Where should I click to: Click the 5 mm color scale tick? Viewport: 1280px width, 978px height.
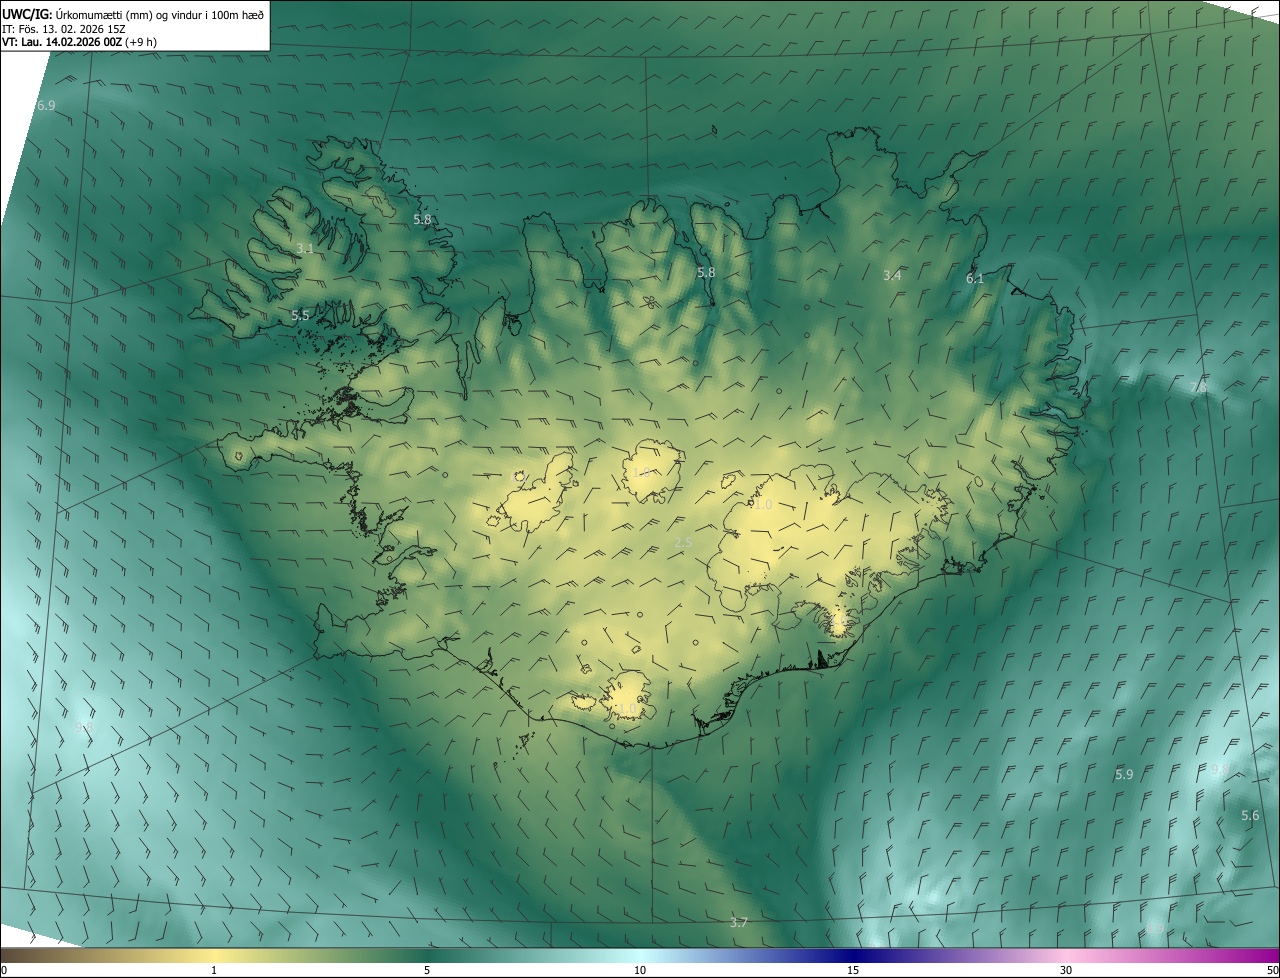[x=427, y=970]
